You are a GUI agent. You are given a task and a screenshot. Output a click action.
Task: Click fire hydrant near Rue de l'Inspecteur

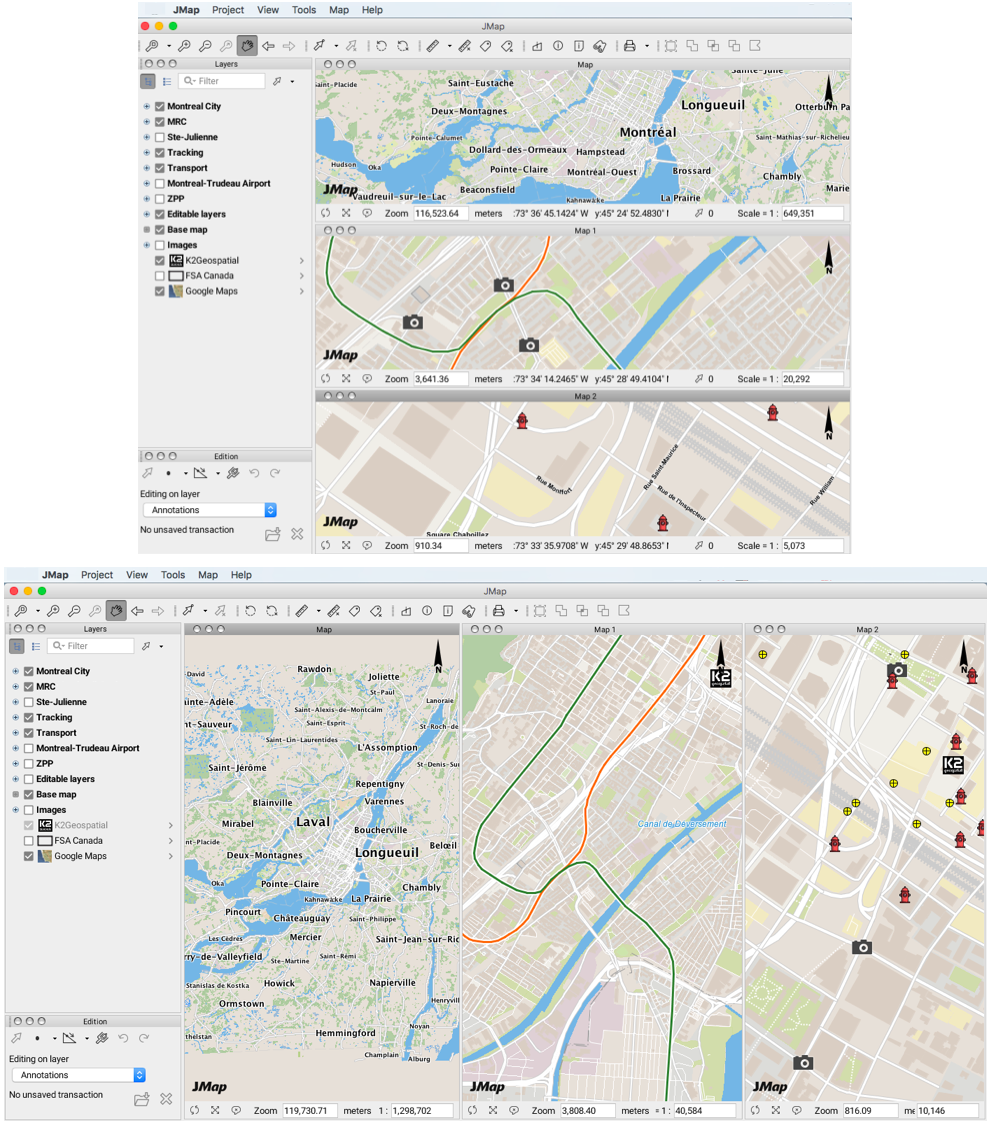click(x=662, y=523)
